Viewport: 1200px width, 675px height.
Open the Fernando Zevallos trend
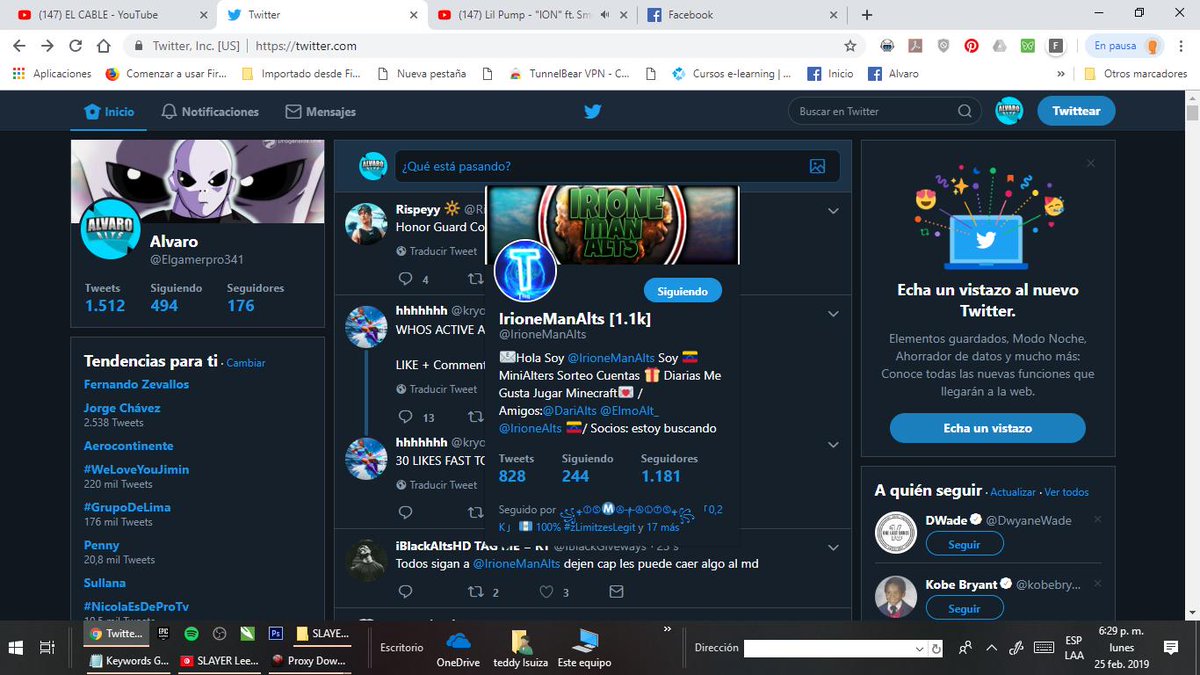pos(136,384)
